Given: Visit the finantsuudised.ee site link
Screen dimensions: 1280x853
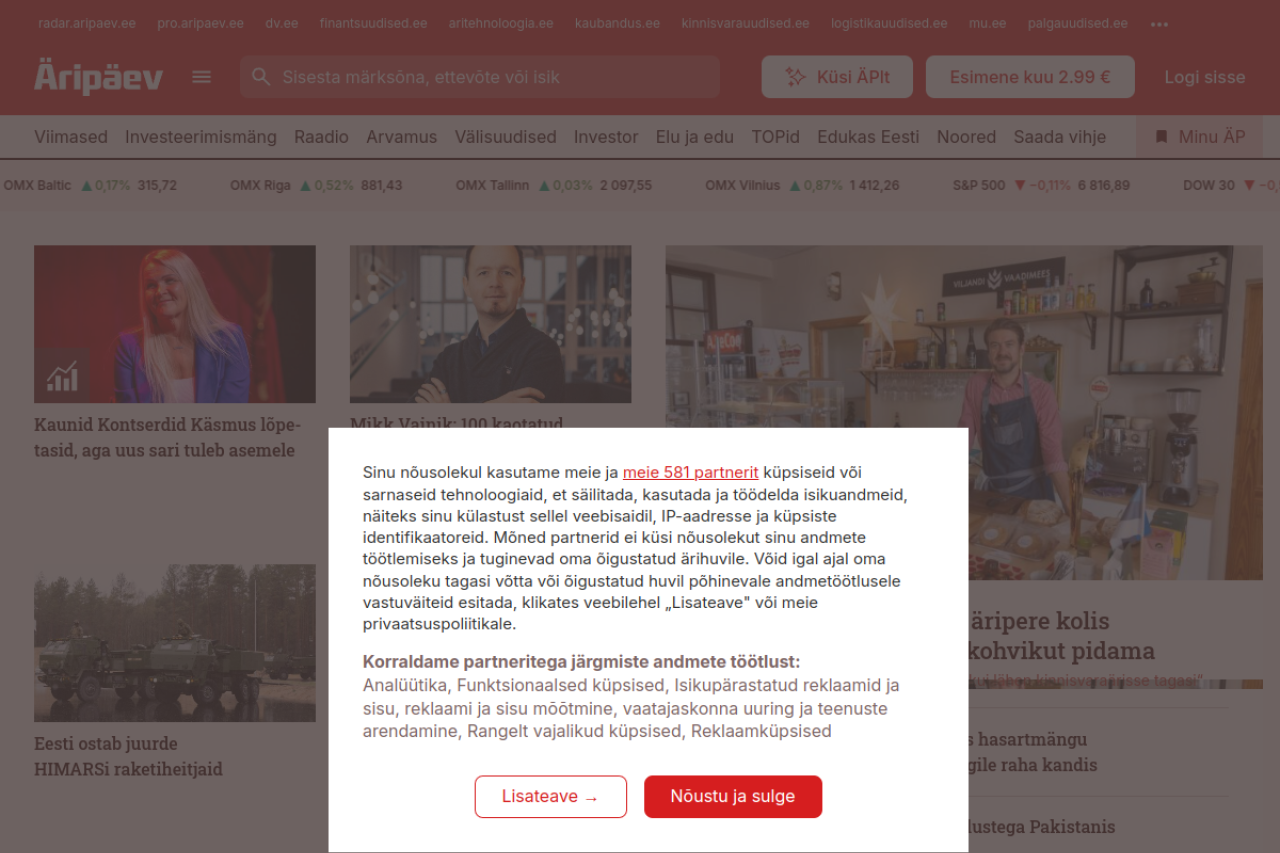Looking at the screenshot, I should [373, 23].
